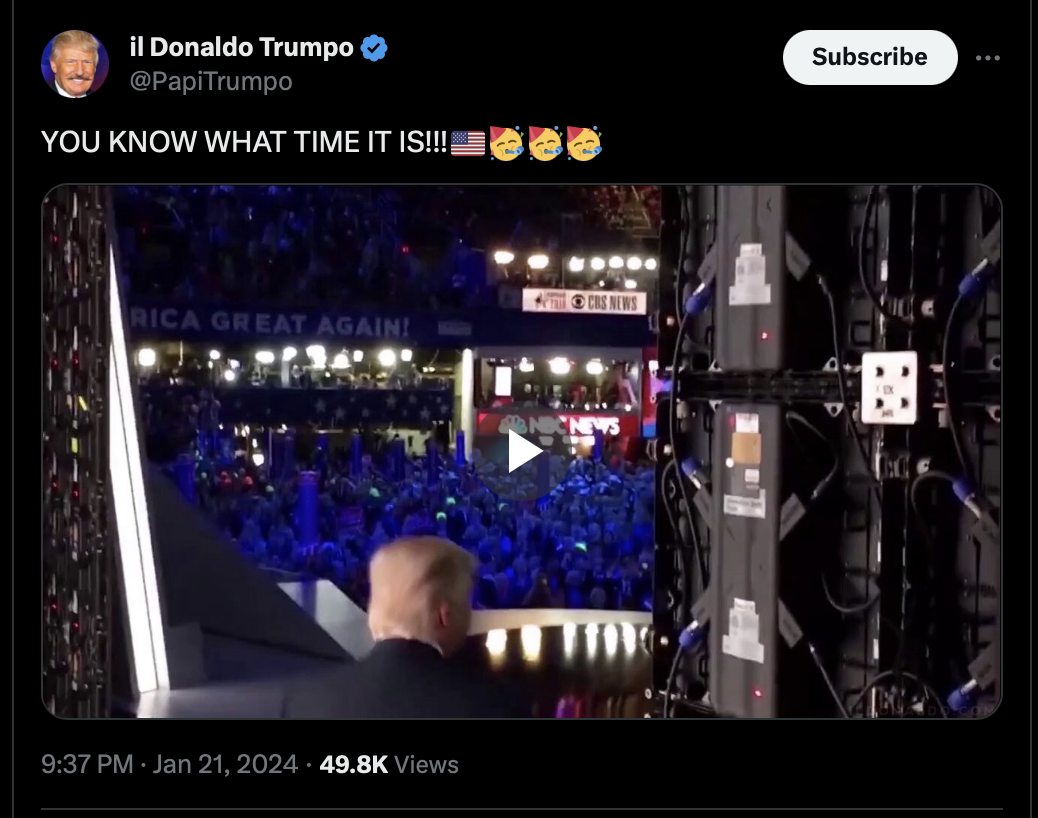Open the 9:37 PM timestamp link
1038x818 pixels.
[x=87, y=764]
